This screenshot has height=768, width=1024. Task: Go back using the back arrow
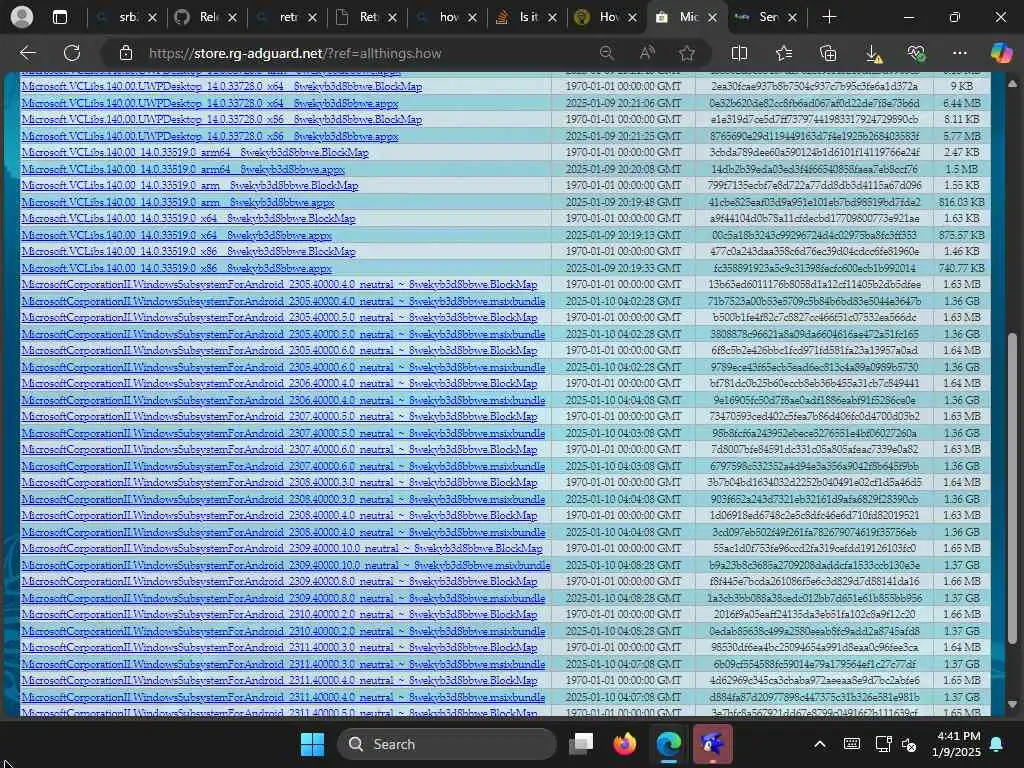click(x=27, y=54)
